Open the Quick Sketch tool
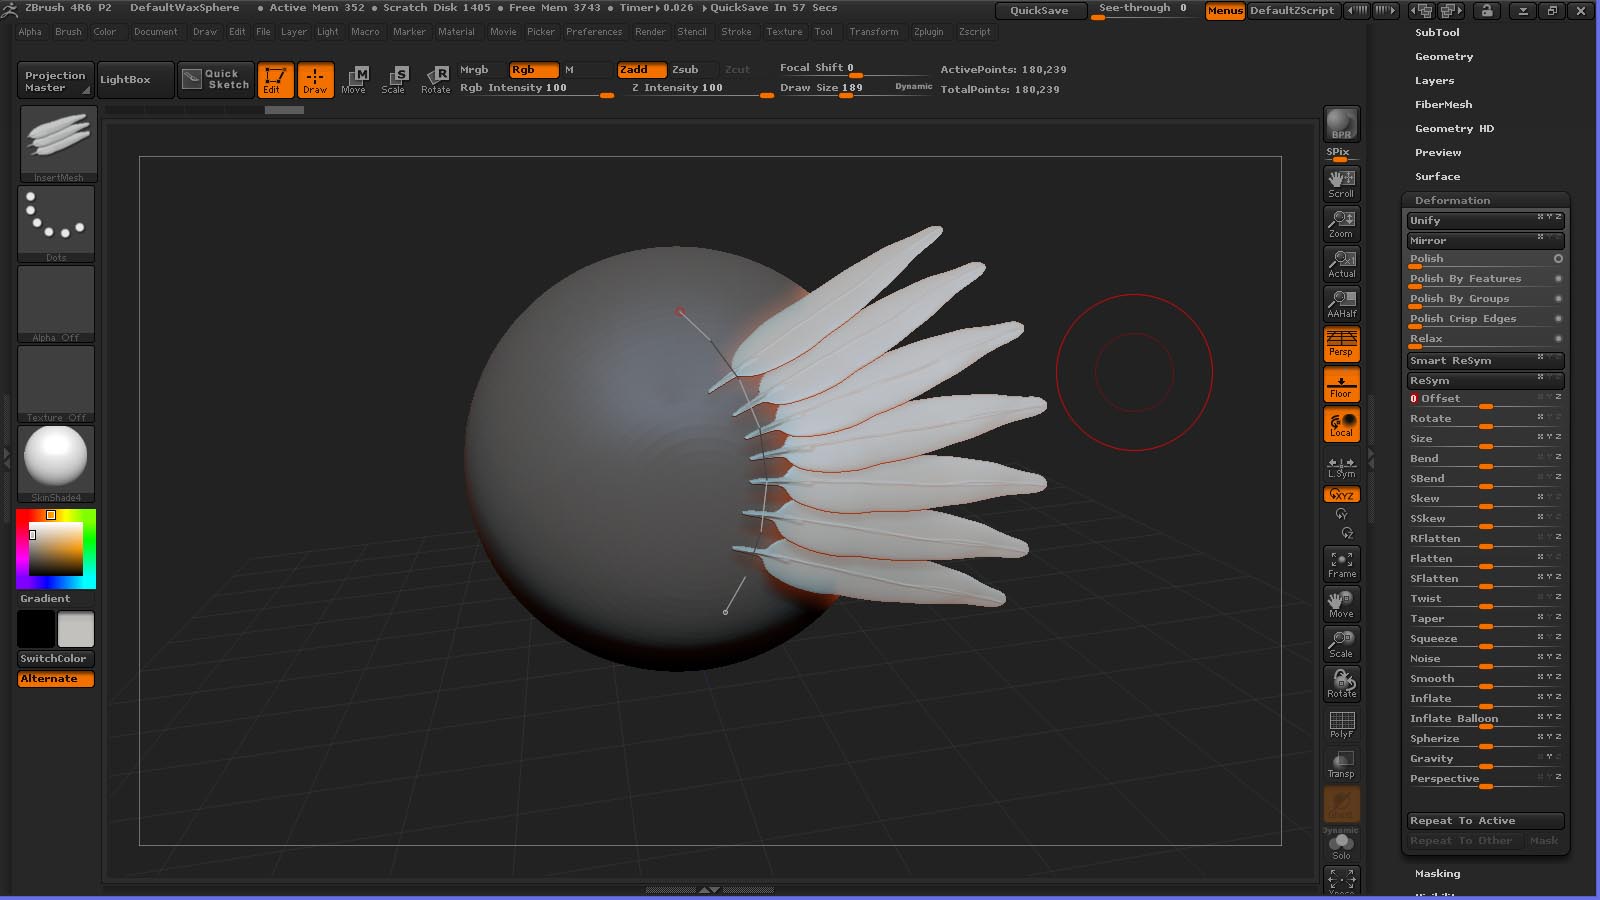 (x=216, y=79)
